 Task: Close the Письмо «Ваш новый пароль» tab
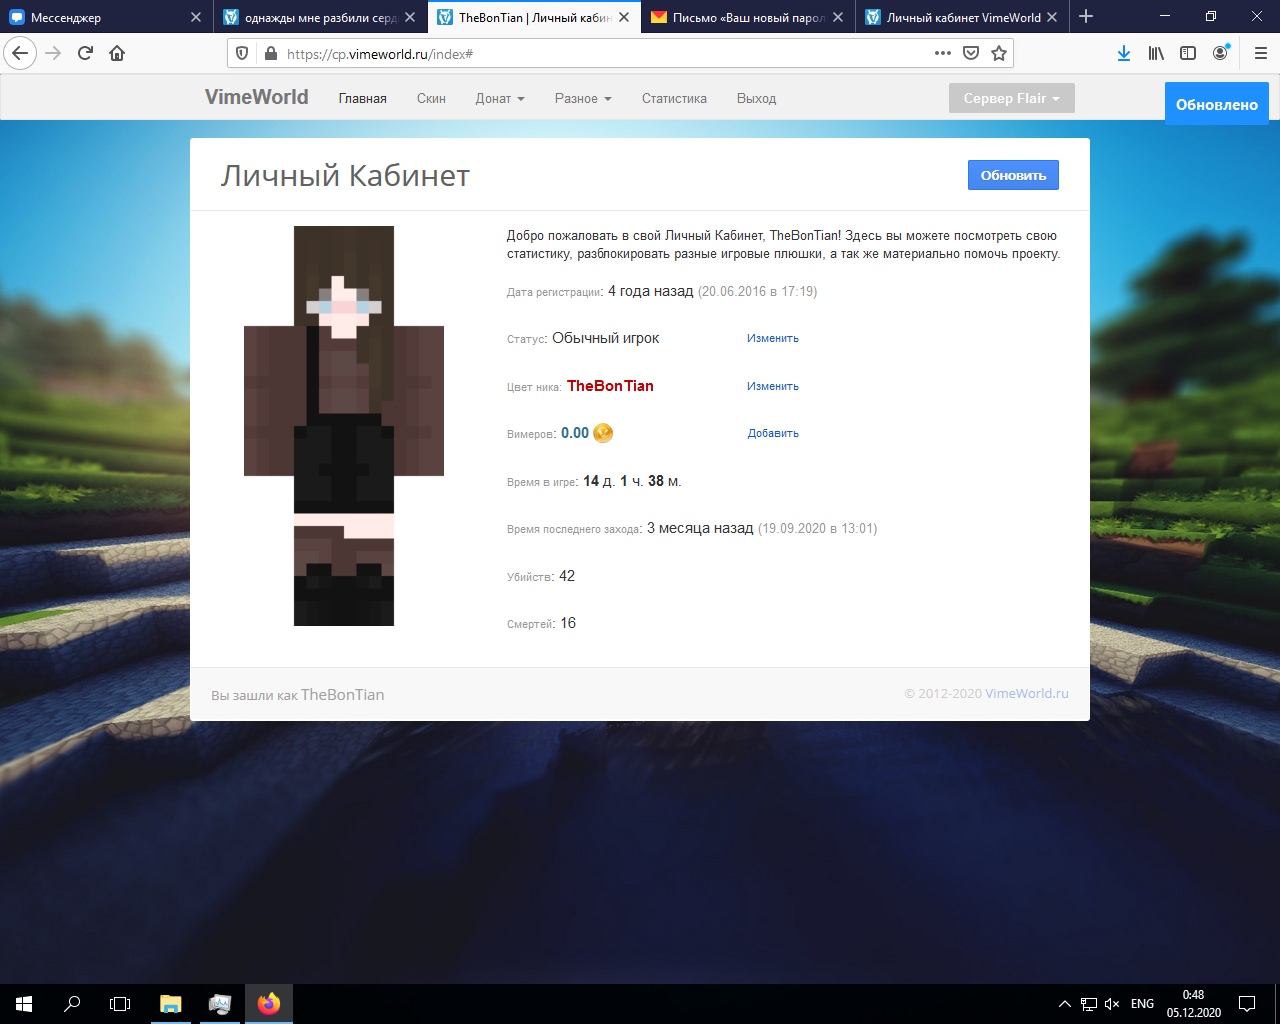coord(838,17)
